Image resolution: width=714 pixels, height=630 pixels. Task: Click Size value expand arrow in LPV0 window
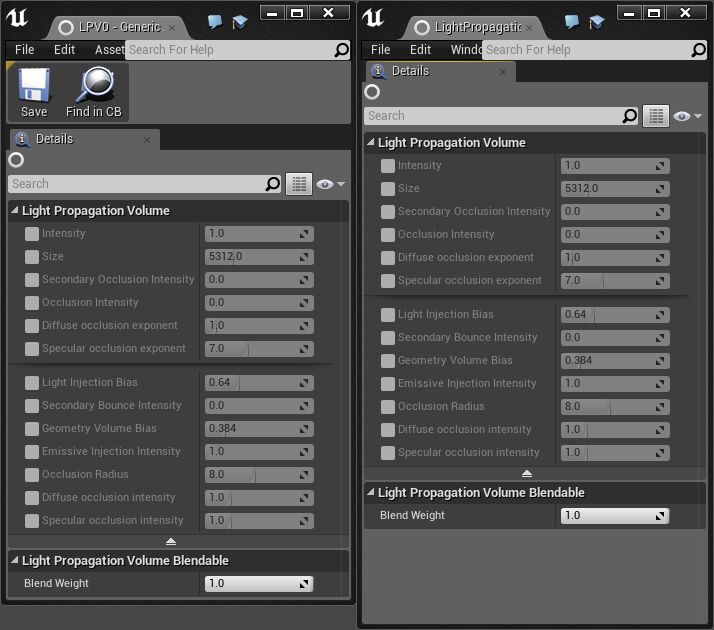tap(304, 257)
